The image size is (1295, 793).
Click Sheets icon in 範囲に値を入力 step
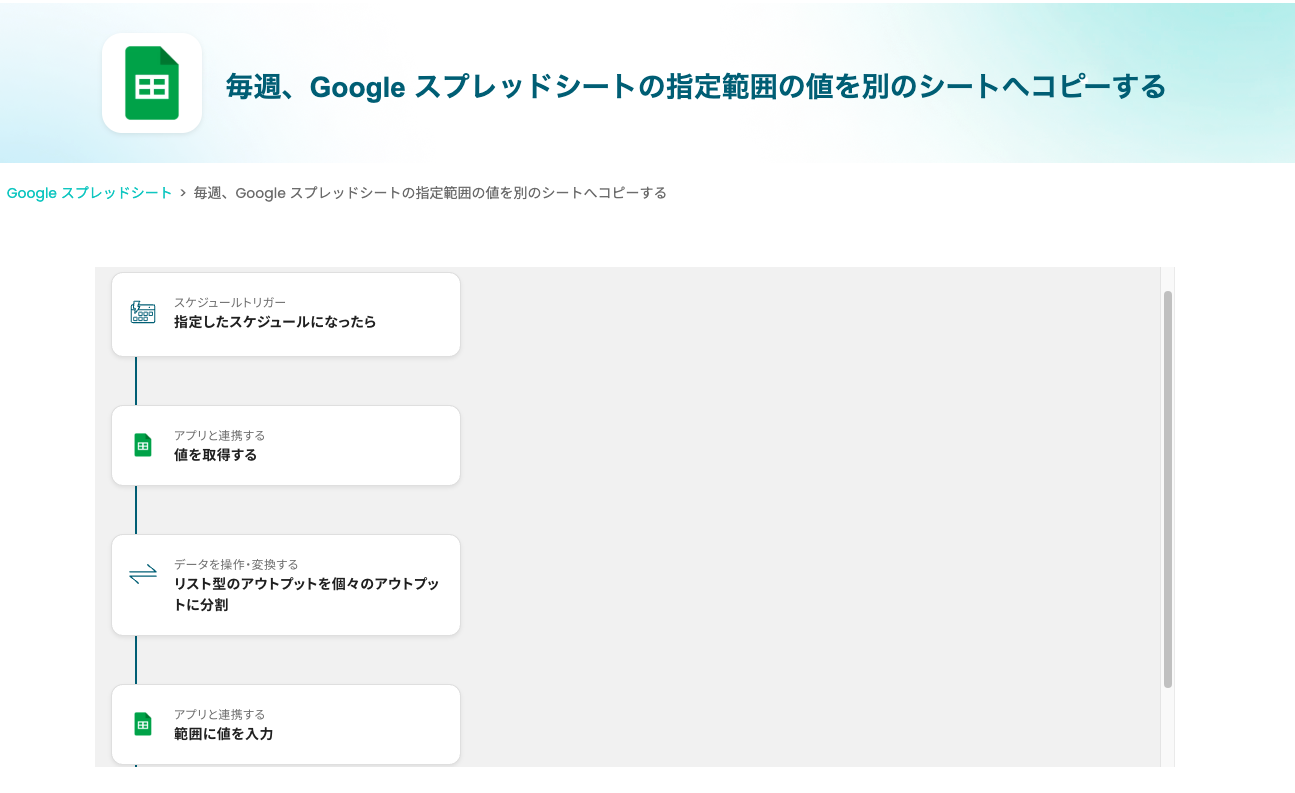coord(143,724)
